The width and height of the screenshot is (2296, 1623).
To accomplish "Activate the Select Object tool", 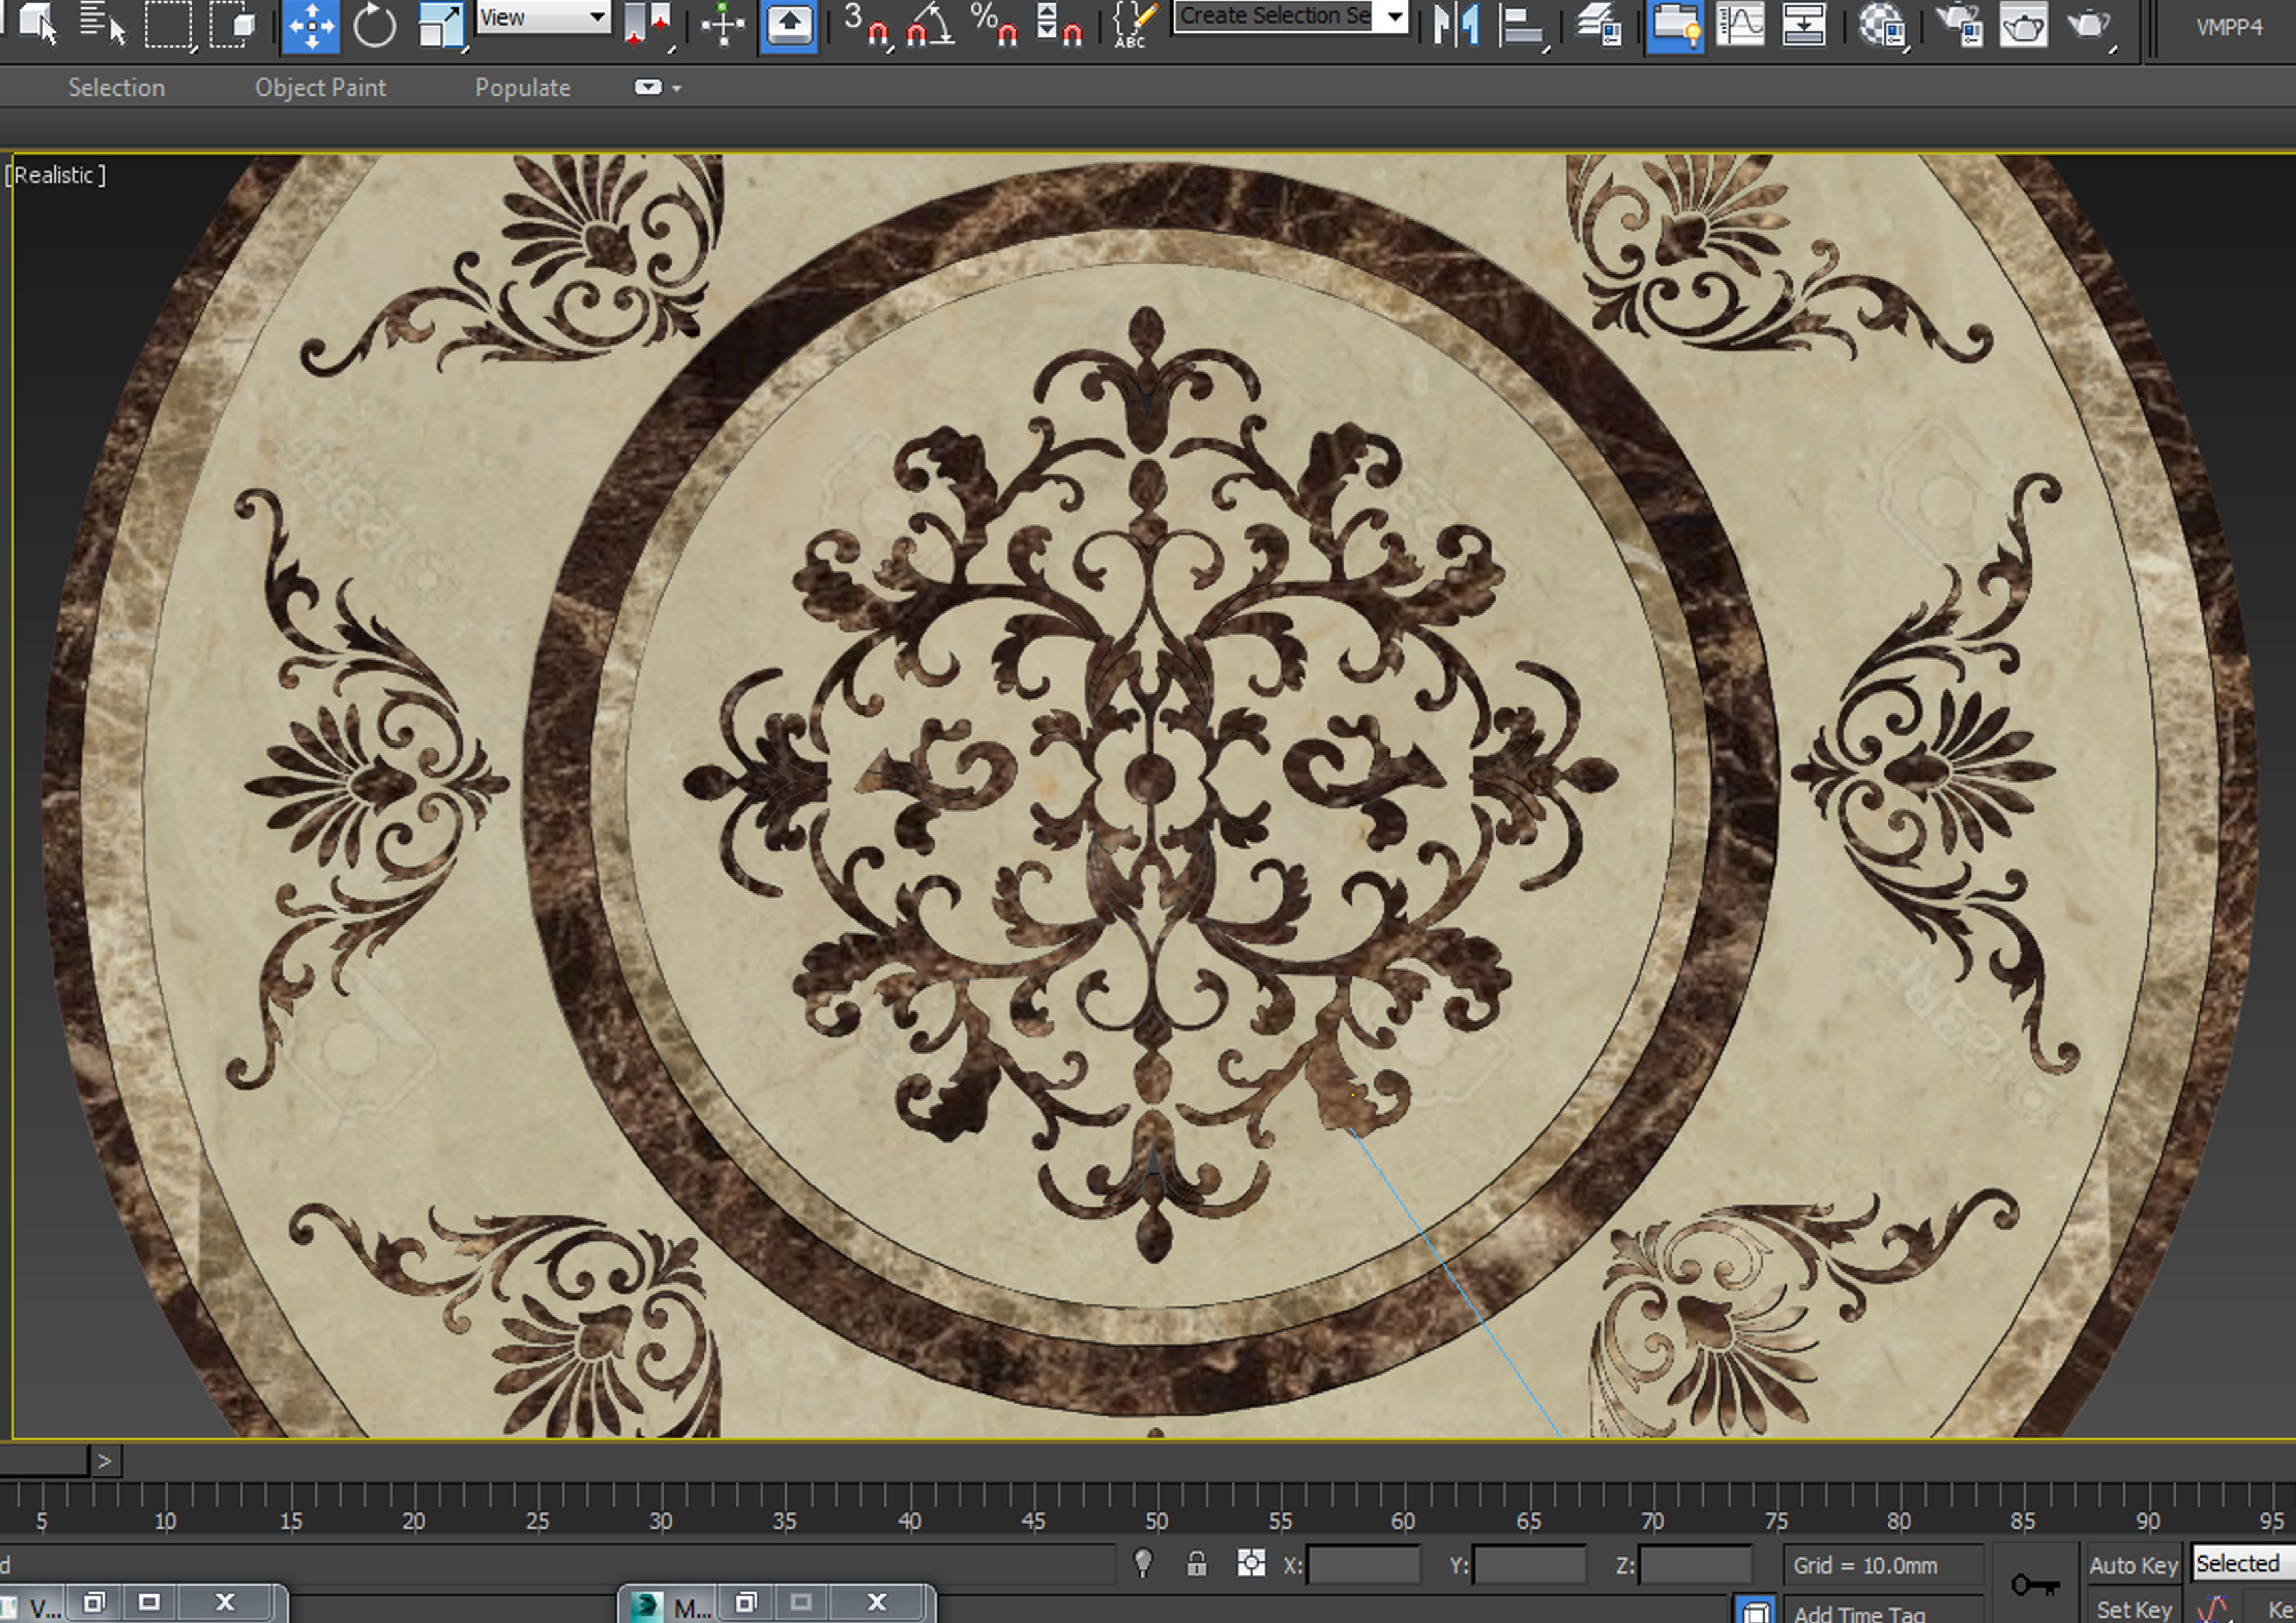I will (x=37, y=24).
